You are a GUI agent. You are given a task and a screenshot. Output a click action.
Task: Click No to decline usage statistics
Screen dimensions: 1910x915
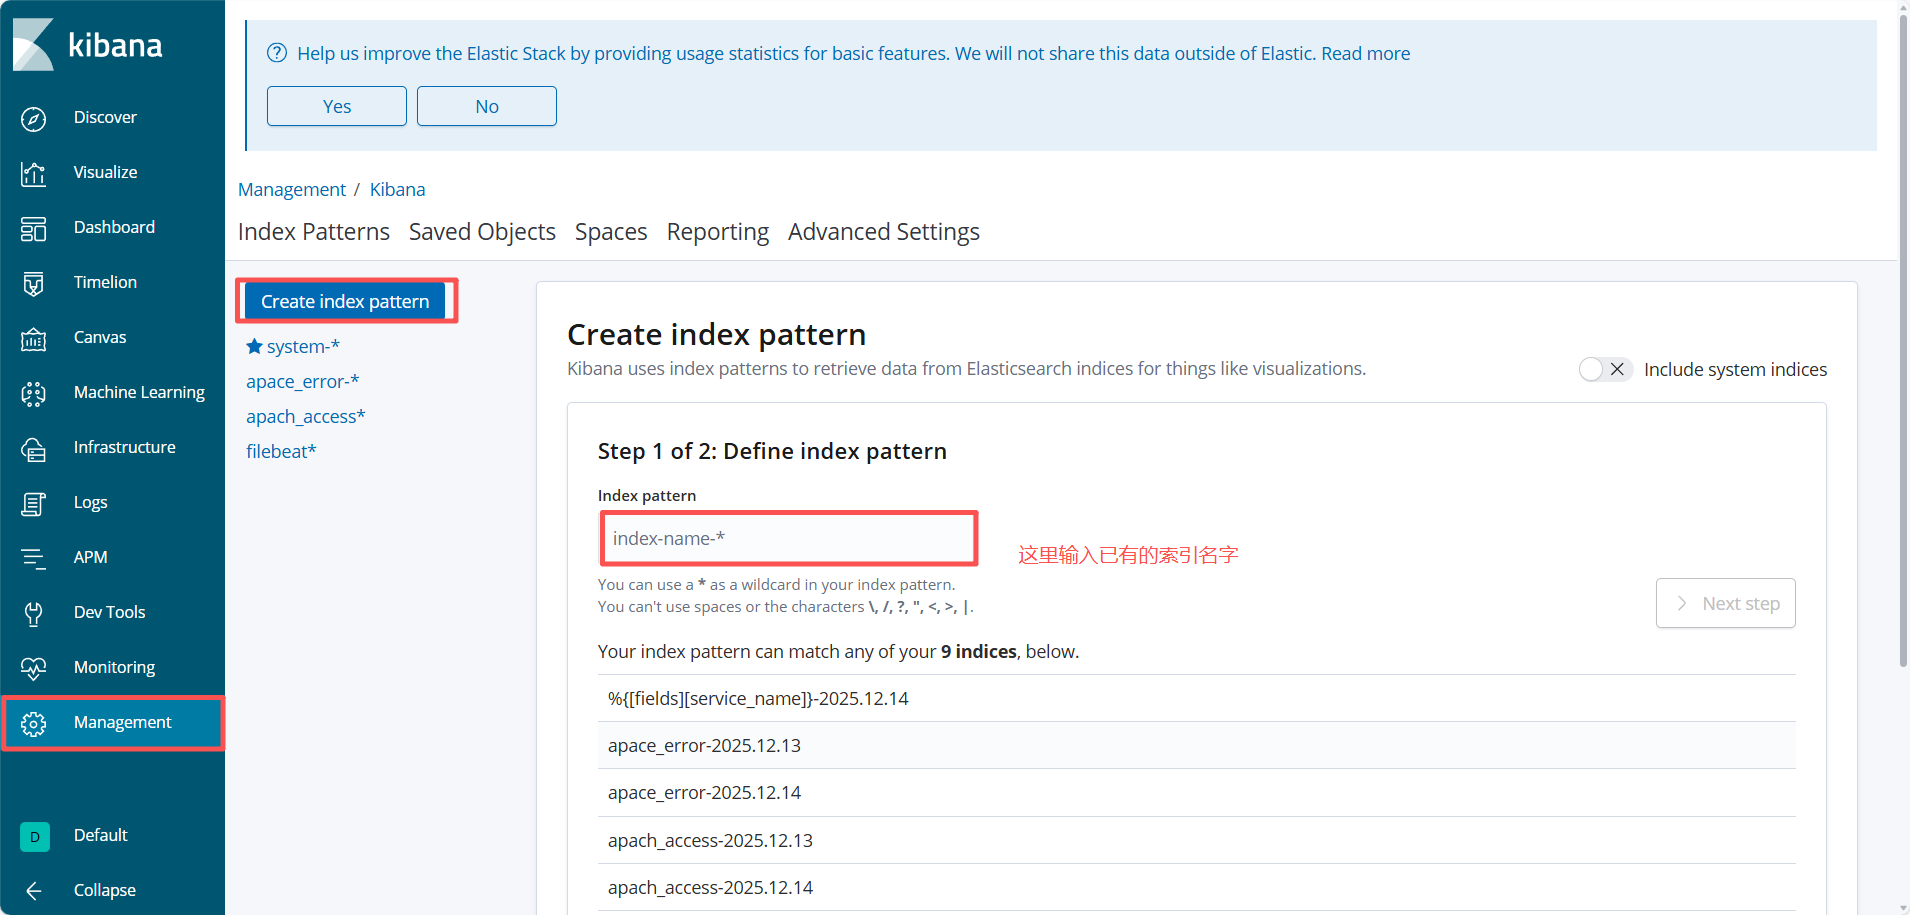(487, 106)
